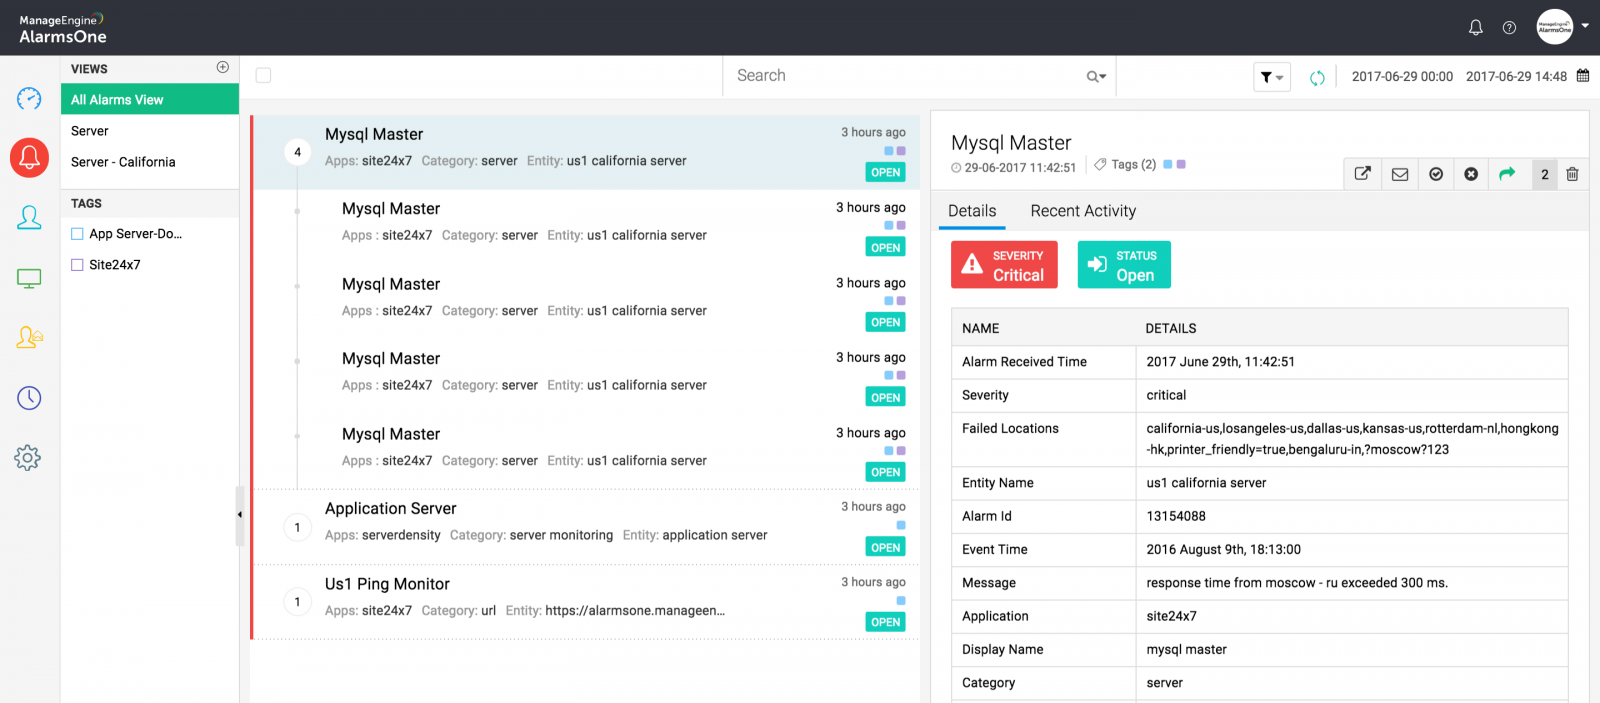1600x703 pixels.
Task: Open the filter dropdown
Action: (1272, 77)
